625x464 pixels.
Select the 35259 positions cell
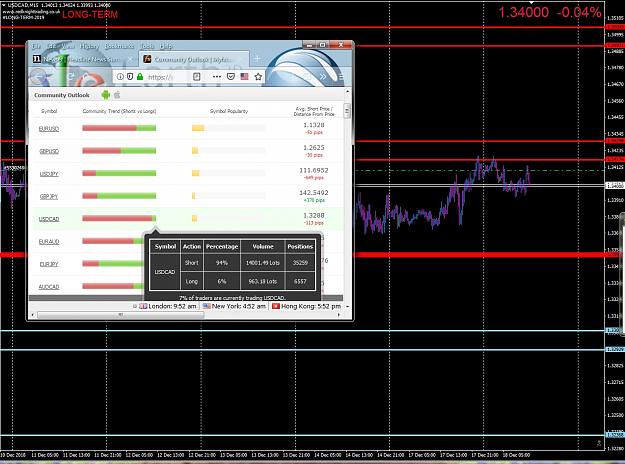point(300,263)
